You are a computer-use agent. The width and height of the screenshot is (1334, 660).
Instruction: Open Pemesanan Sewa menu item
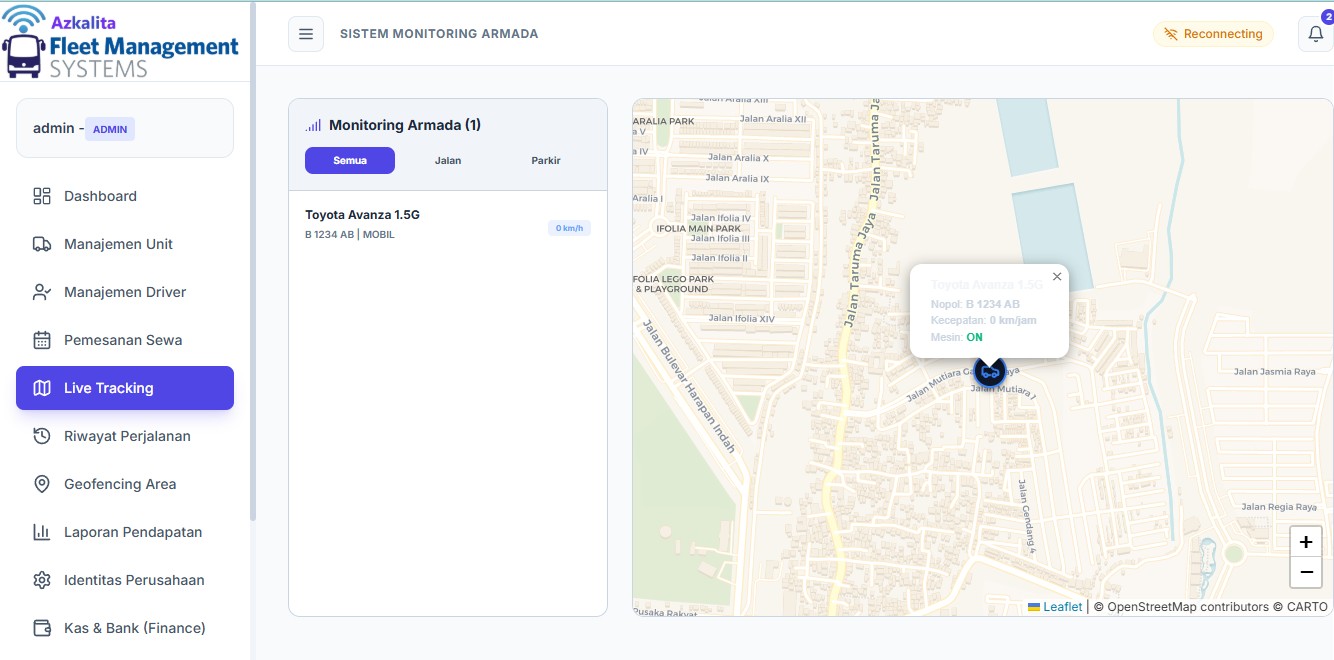(x=125, y=340)
